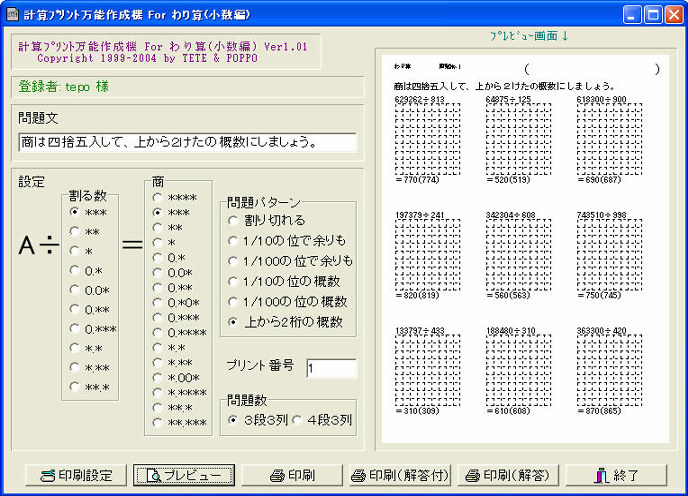Image resolution: width=688 pixels, height=496 pixels.
Task: Select 割る数 option **.*
Action: 90,387
